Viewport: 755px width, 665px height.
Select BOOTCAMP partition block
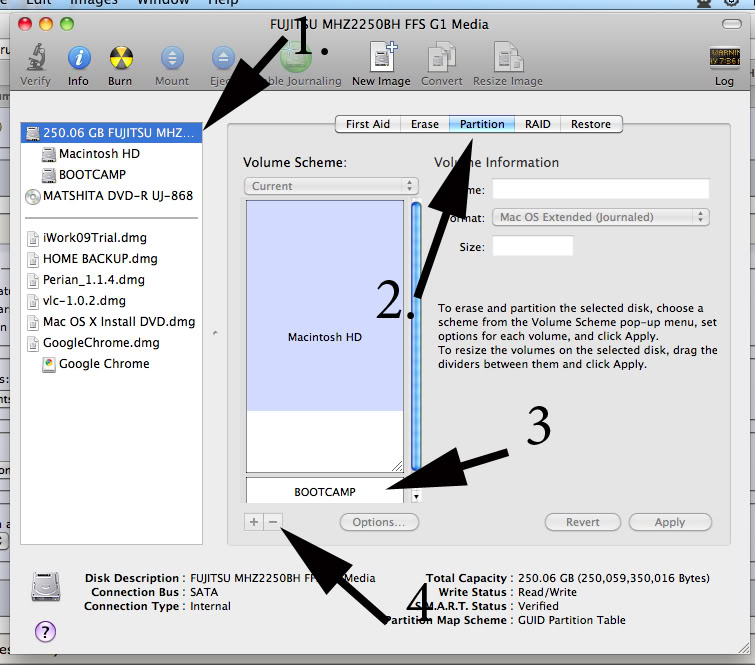point(325,491)
